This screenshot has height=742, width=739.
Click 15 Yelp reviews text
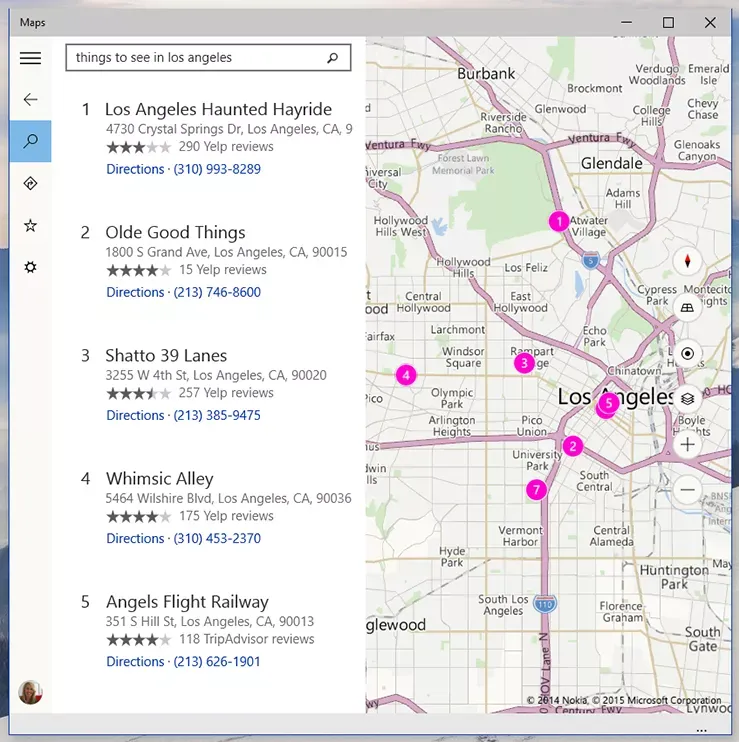[x=222, y=270]
